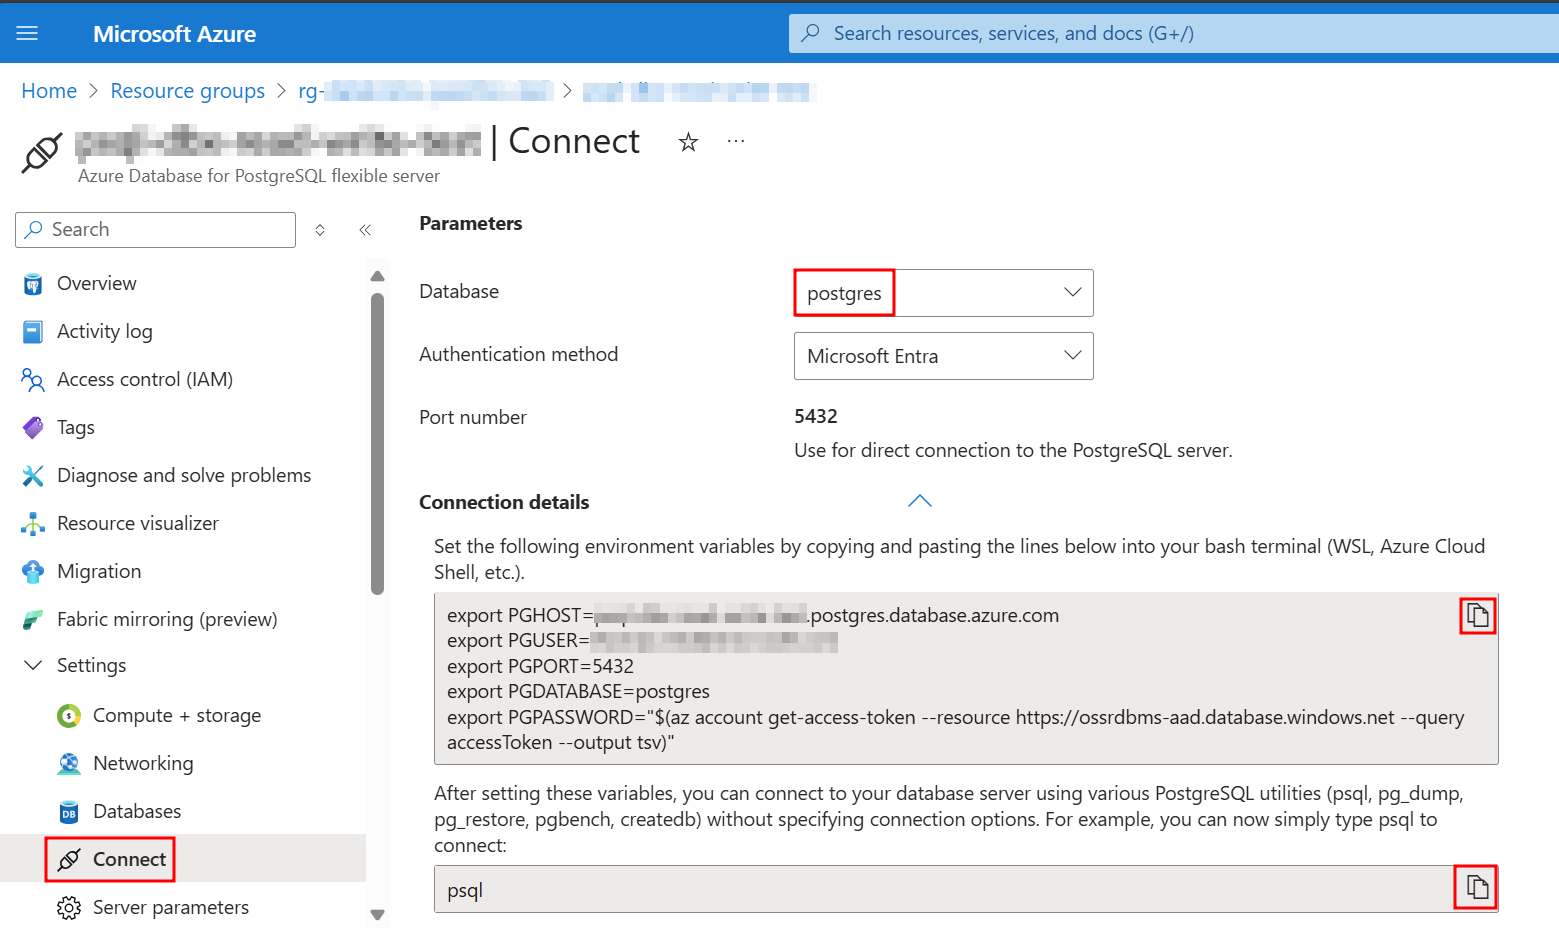Click the Access control people icon

point(33,380)
